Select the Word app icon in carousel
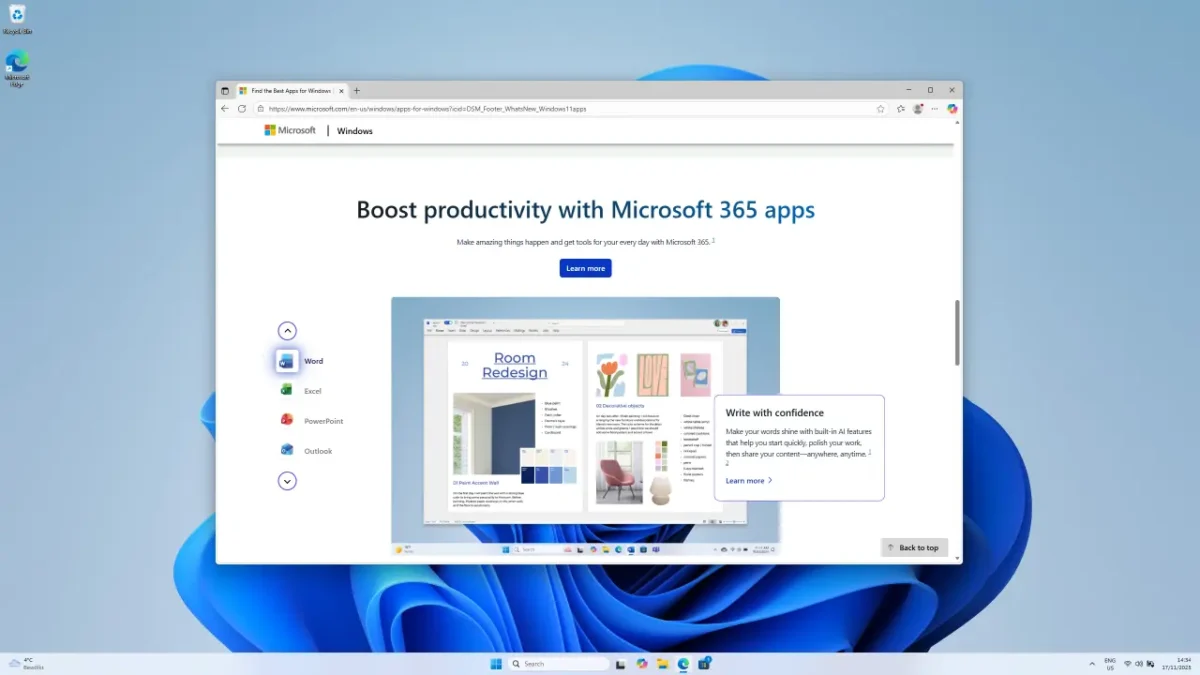Image resolution: width=1200 pixels, height=675 pixels. (x=287, y=361)
